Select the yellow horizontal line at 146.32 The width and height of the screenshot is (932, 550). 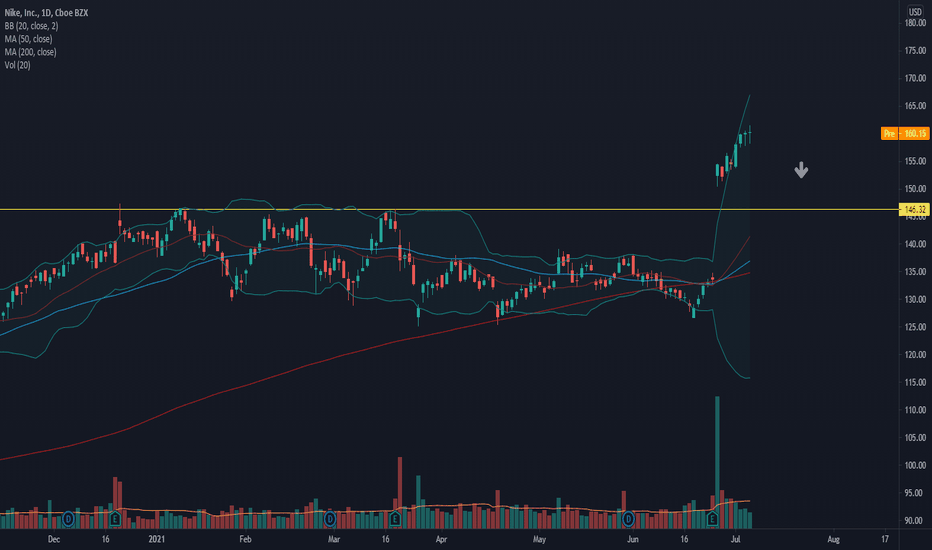(x=449, y=209)
